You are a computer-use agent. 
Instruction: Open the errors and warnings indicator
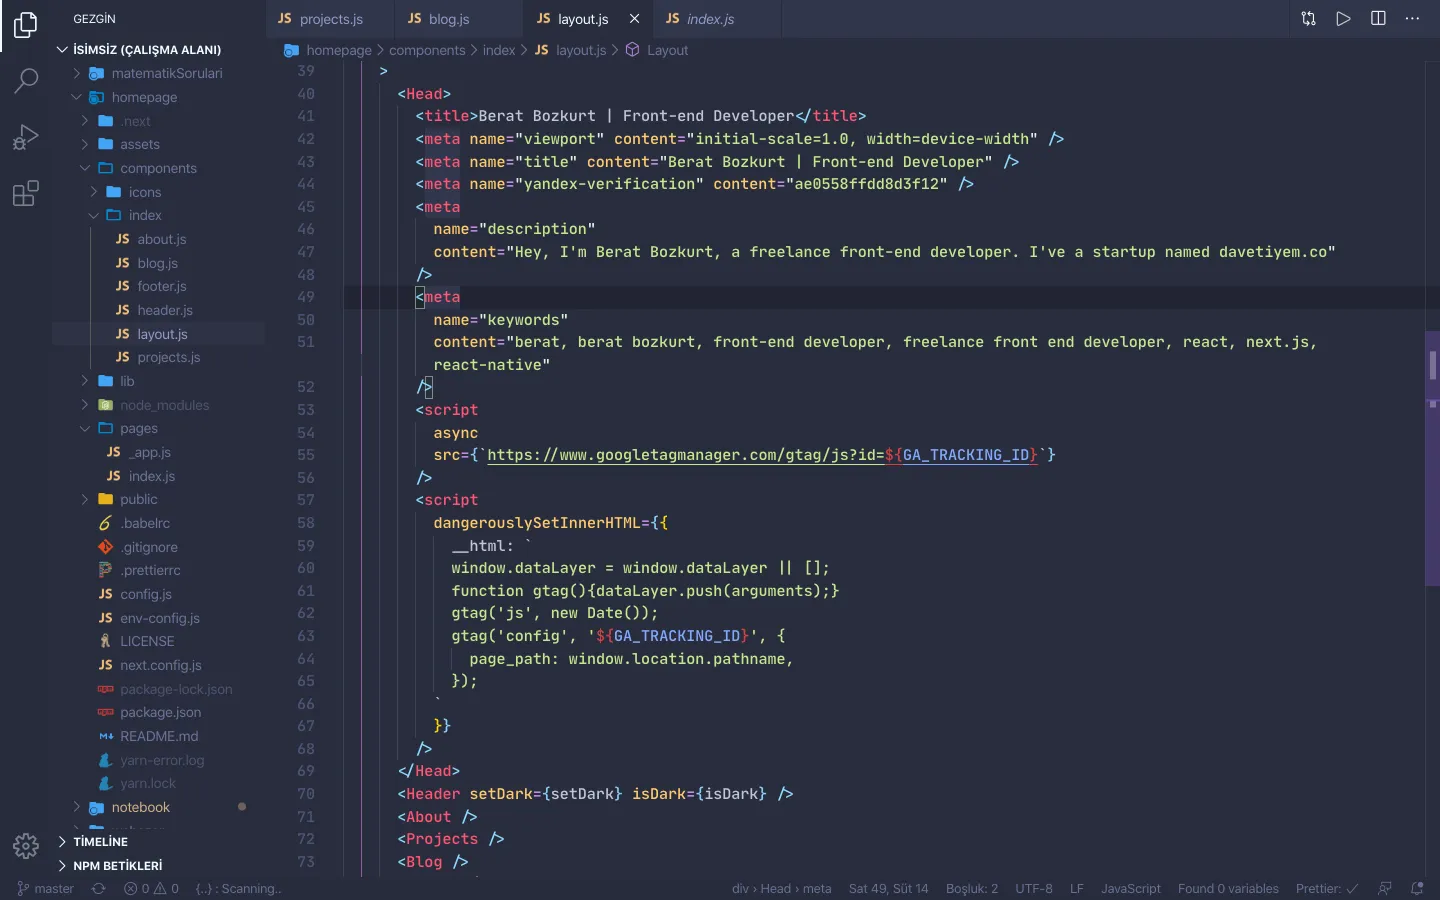(x=151, y=888)
